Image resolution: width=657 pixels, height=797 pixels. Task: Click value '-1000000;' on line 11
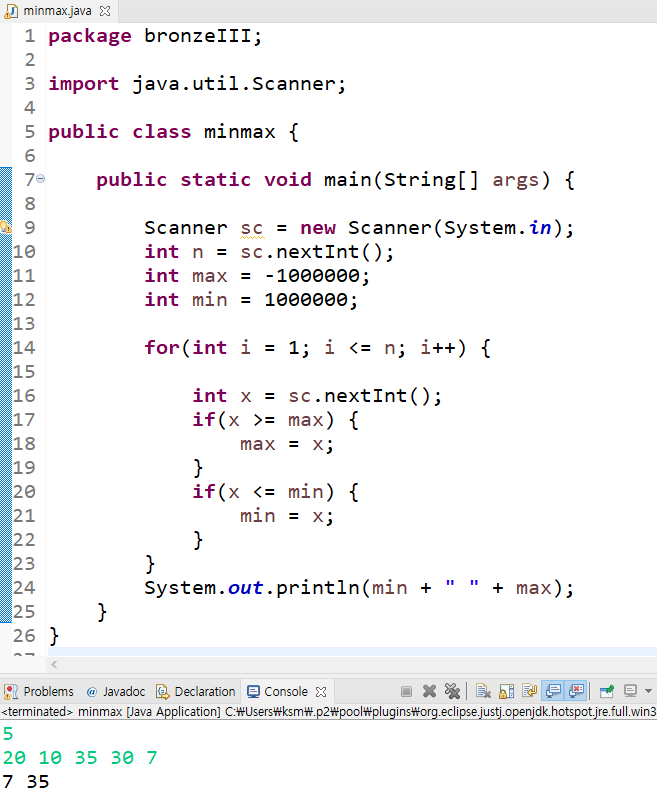coord(317,276)
